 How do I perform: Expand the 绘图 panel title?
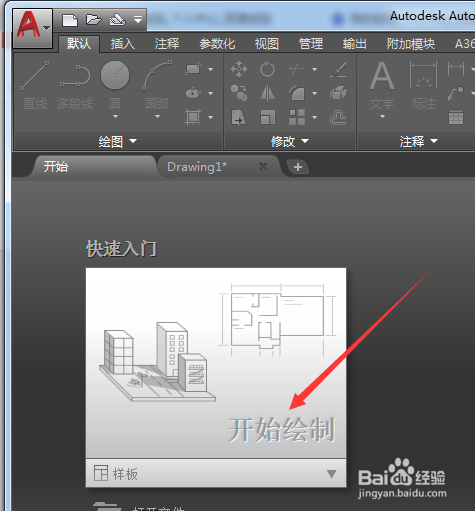(118, 142)
